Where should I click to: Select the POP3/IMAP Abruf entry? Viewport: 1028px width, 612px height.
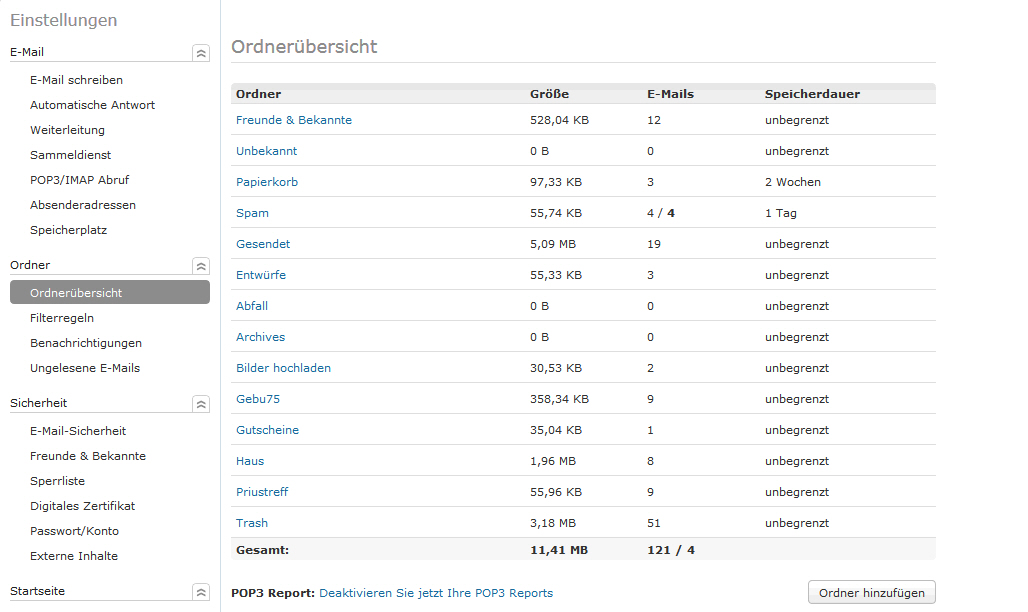click(79, 180)
